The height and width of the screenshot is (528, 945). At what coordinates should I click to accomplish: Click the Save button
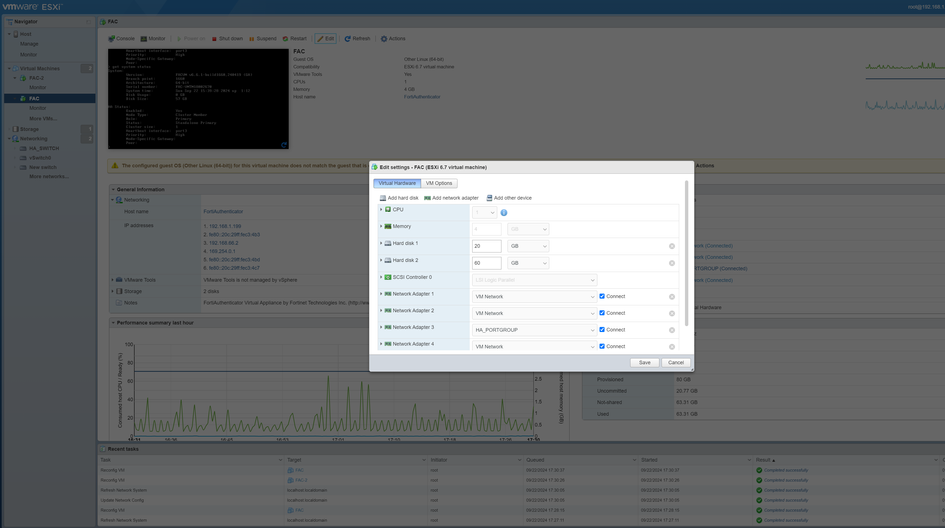pyautogui.click(x=644, y=362)
